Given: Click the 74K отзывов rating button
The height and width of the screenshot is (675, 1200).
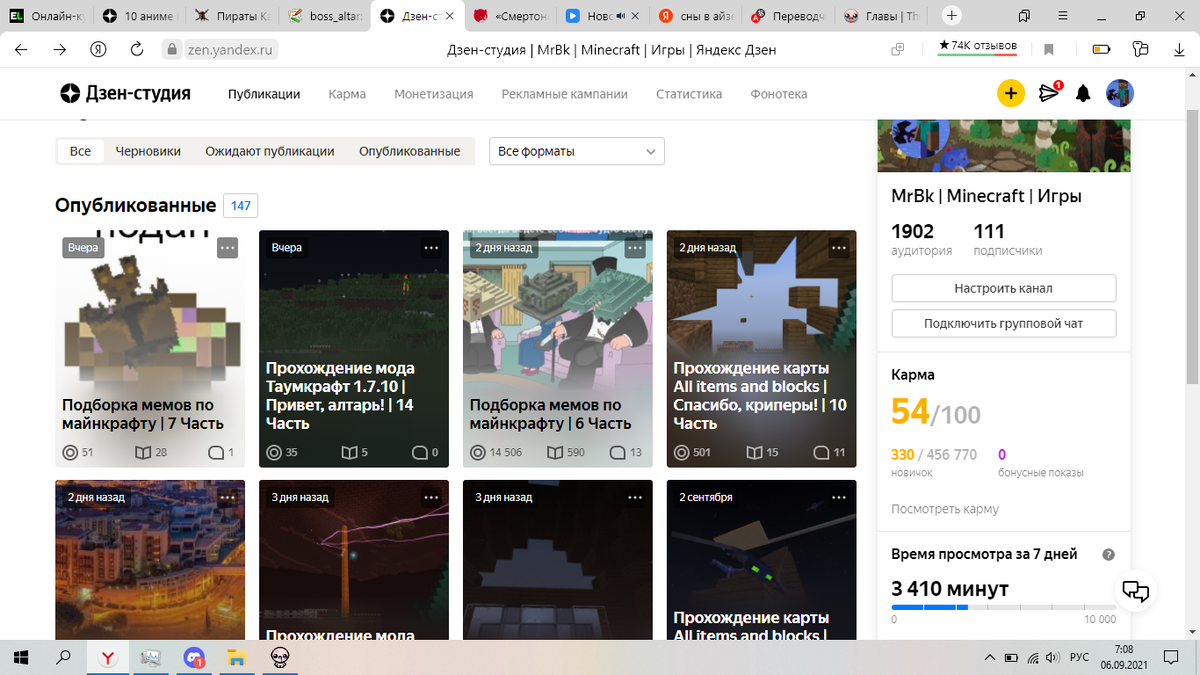Looking at the screenshot, I should pyautogui.click(x=978, y=46).
